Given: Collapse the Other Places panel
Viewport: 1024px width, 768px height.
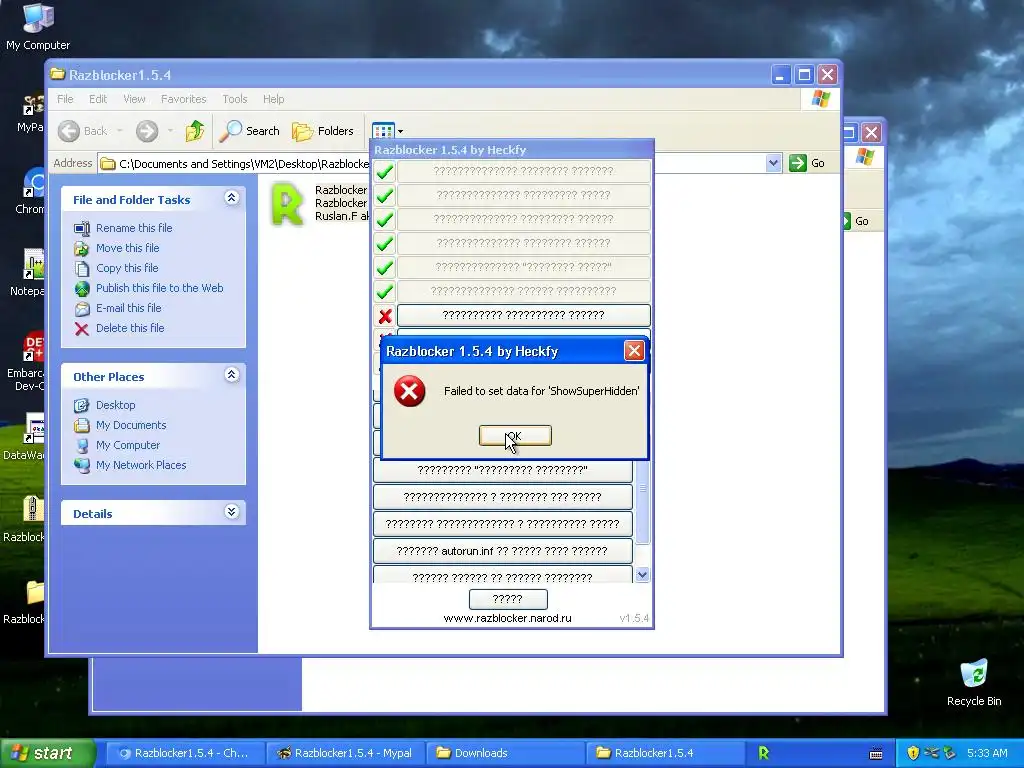Looking at the screenshot, I should [231, 375].
